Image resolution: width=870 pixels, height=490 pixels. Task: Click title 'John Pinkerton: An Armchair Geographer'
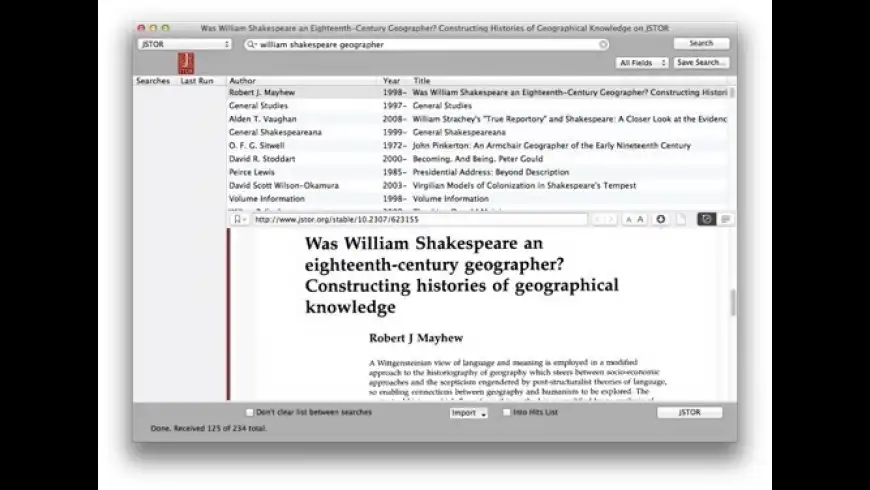coord(552,145)
